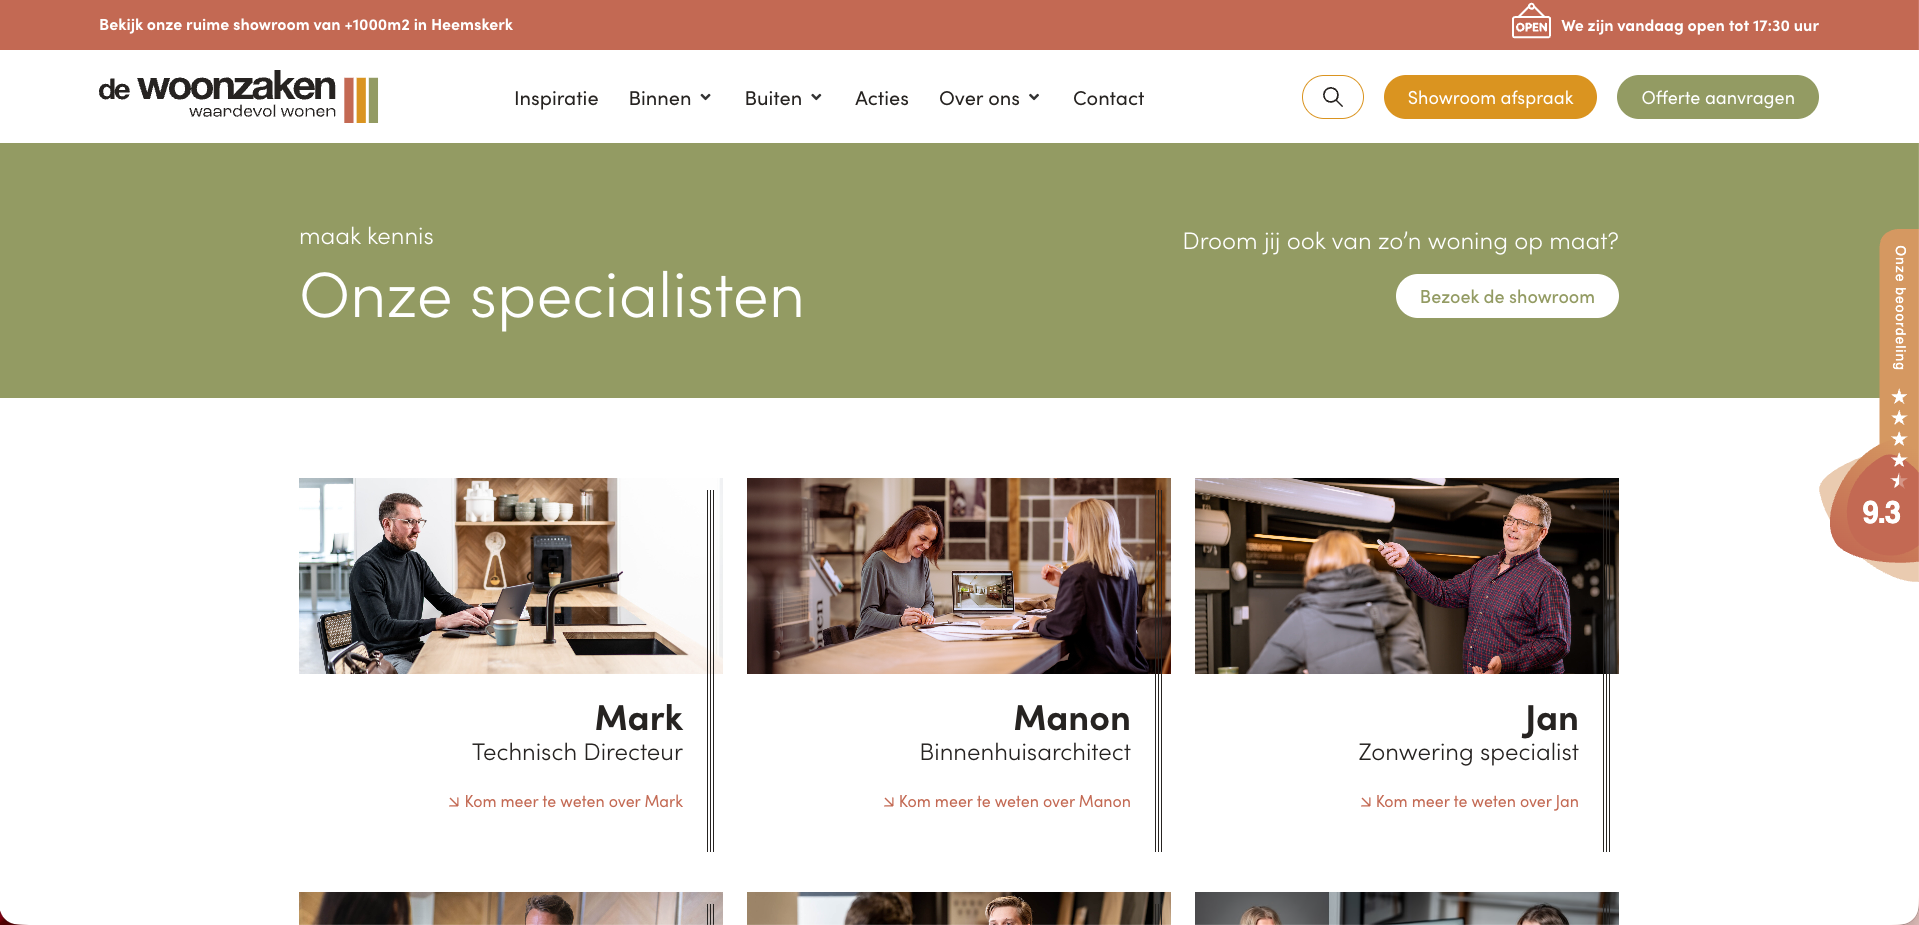This screenshot has width=1919, height=925.
Task: Click the Showroom afspraak button
Action: coord(1490,97)
